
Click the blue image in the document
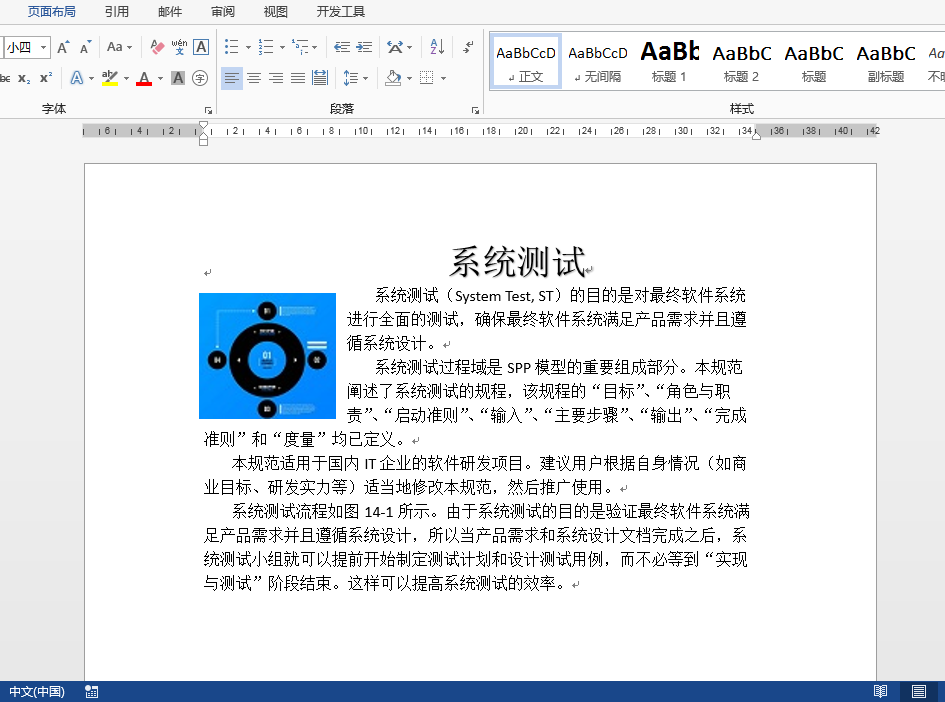click(267, 356)
